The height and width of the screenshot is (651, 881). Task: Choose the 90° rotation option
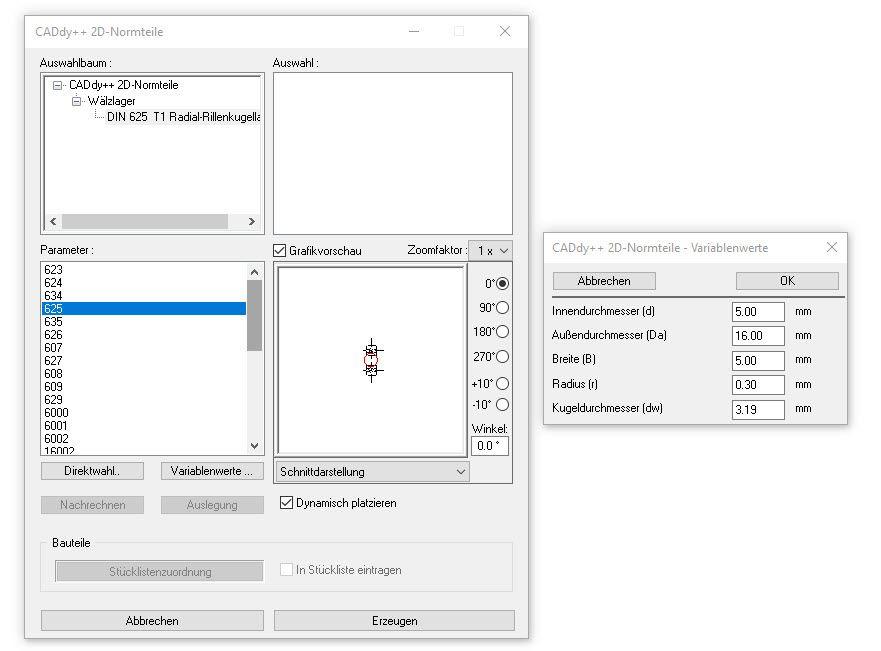(x=502, y=308)
